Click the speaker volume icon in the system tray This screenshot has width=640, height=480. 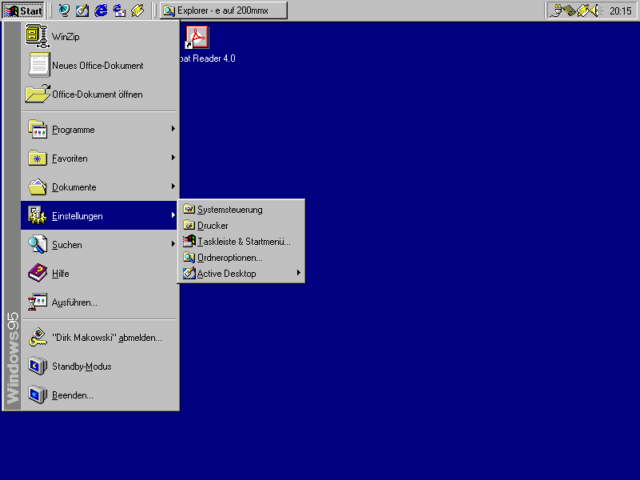[596, 11]
